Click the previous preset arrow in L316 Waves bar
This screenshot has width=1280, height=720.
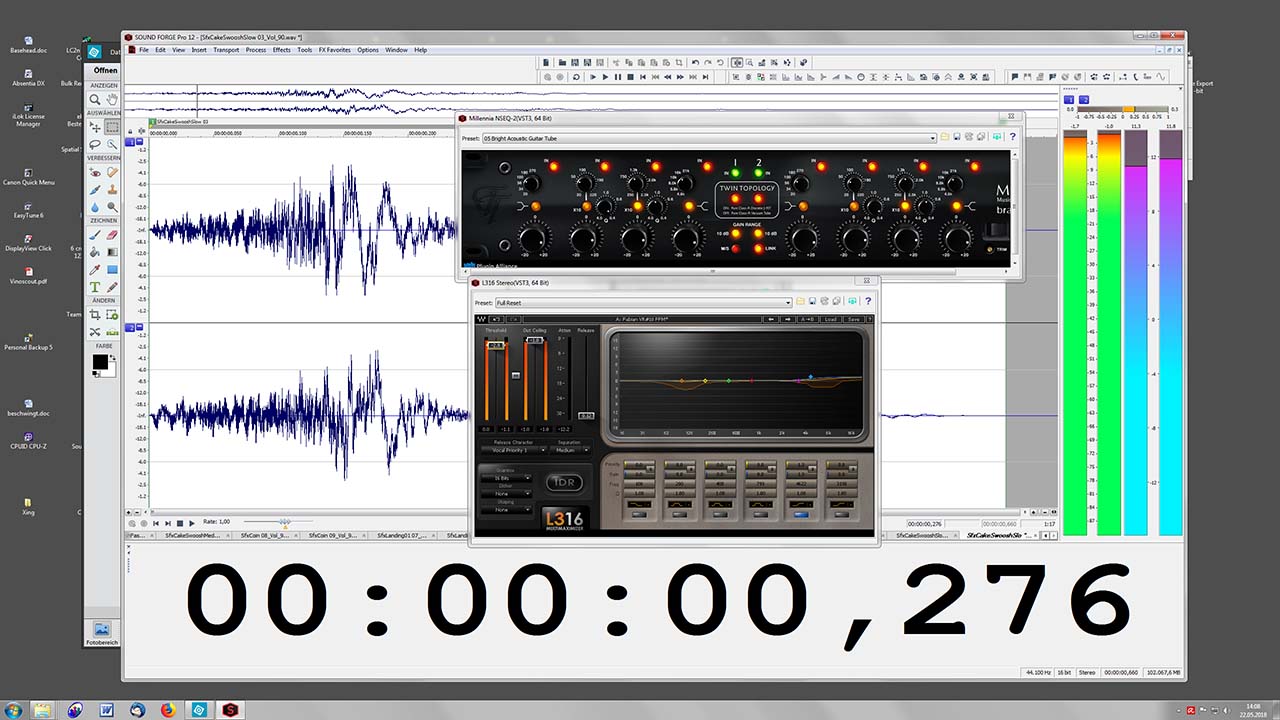tap(771, 319)
